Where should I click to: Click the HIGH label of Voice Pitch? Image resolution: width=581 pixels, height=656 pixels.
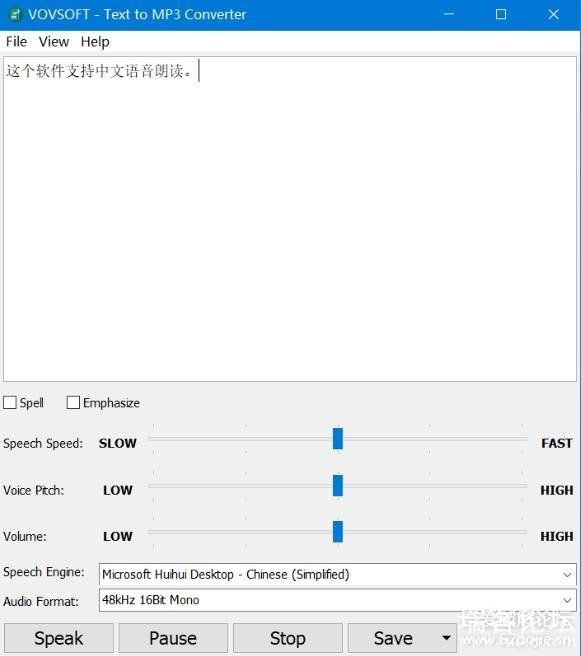(557, 490)
